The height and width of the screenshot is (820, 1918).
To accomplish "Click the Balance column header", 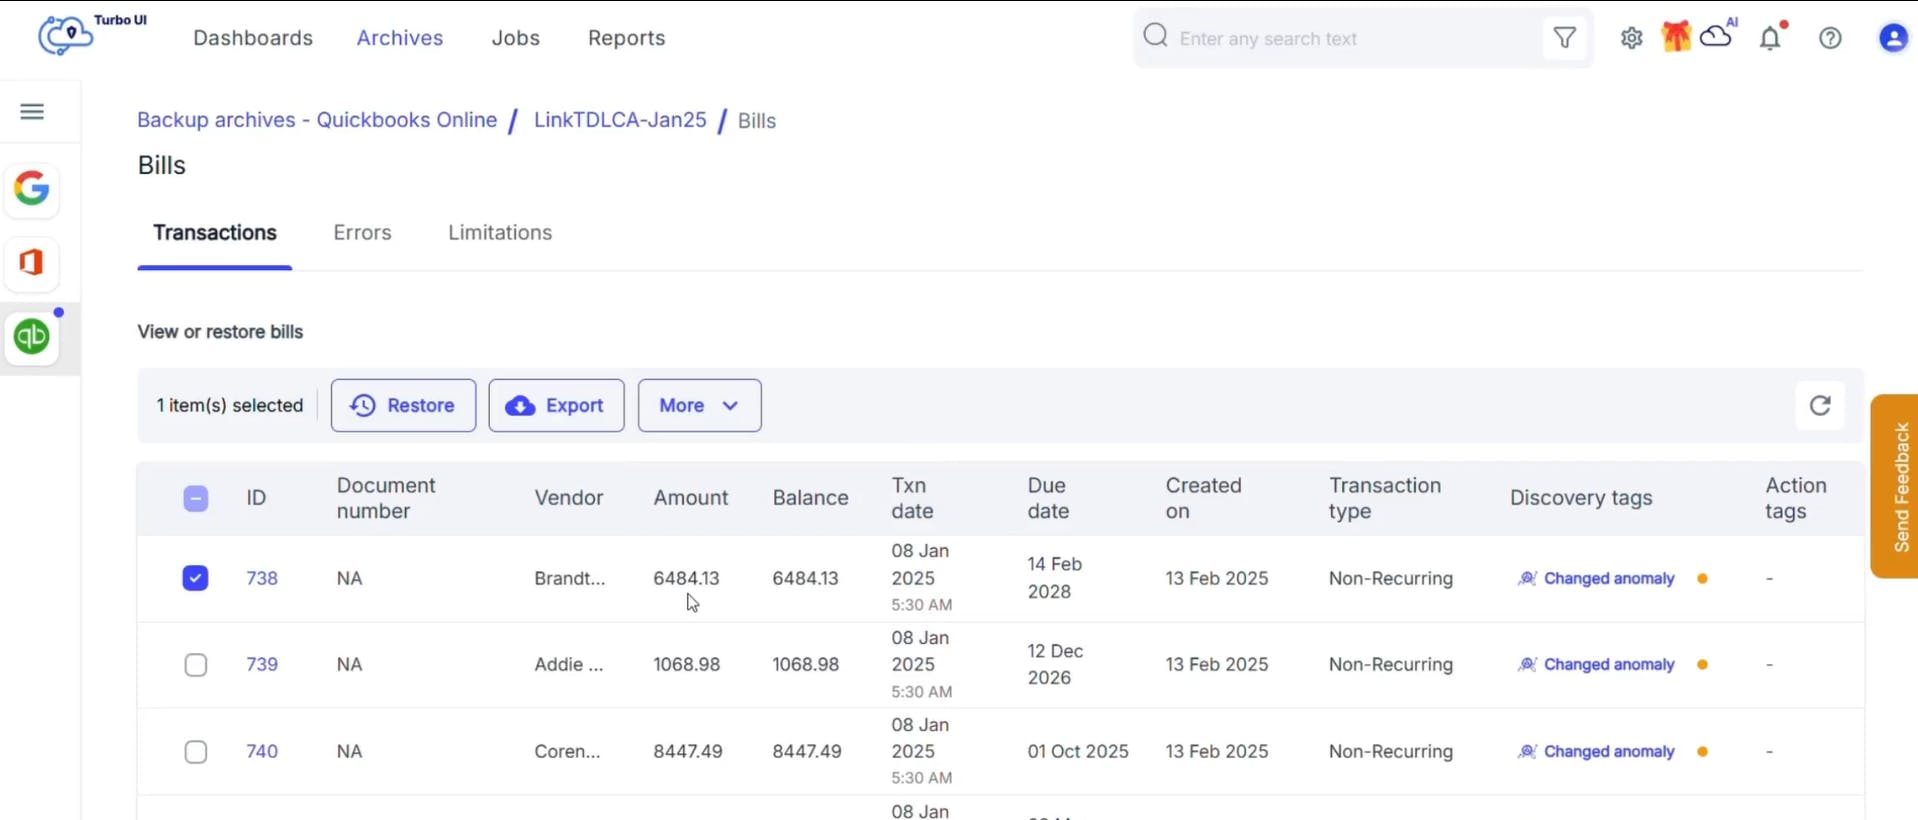I will point(810,498).
